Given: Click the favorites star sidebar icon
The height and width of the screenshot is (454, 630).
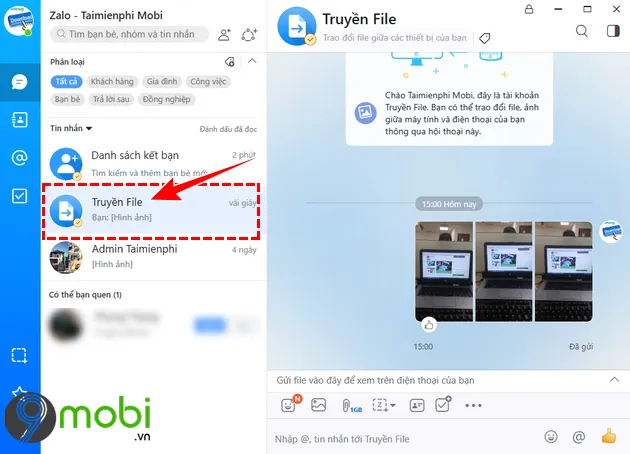Looking at the screenshot, I should pos(19,391).
